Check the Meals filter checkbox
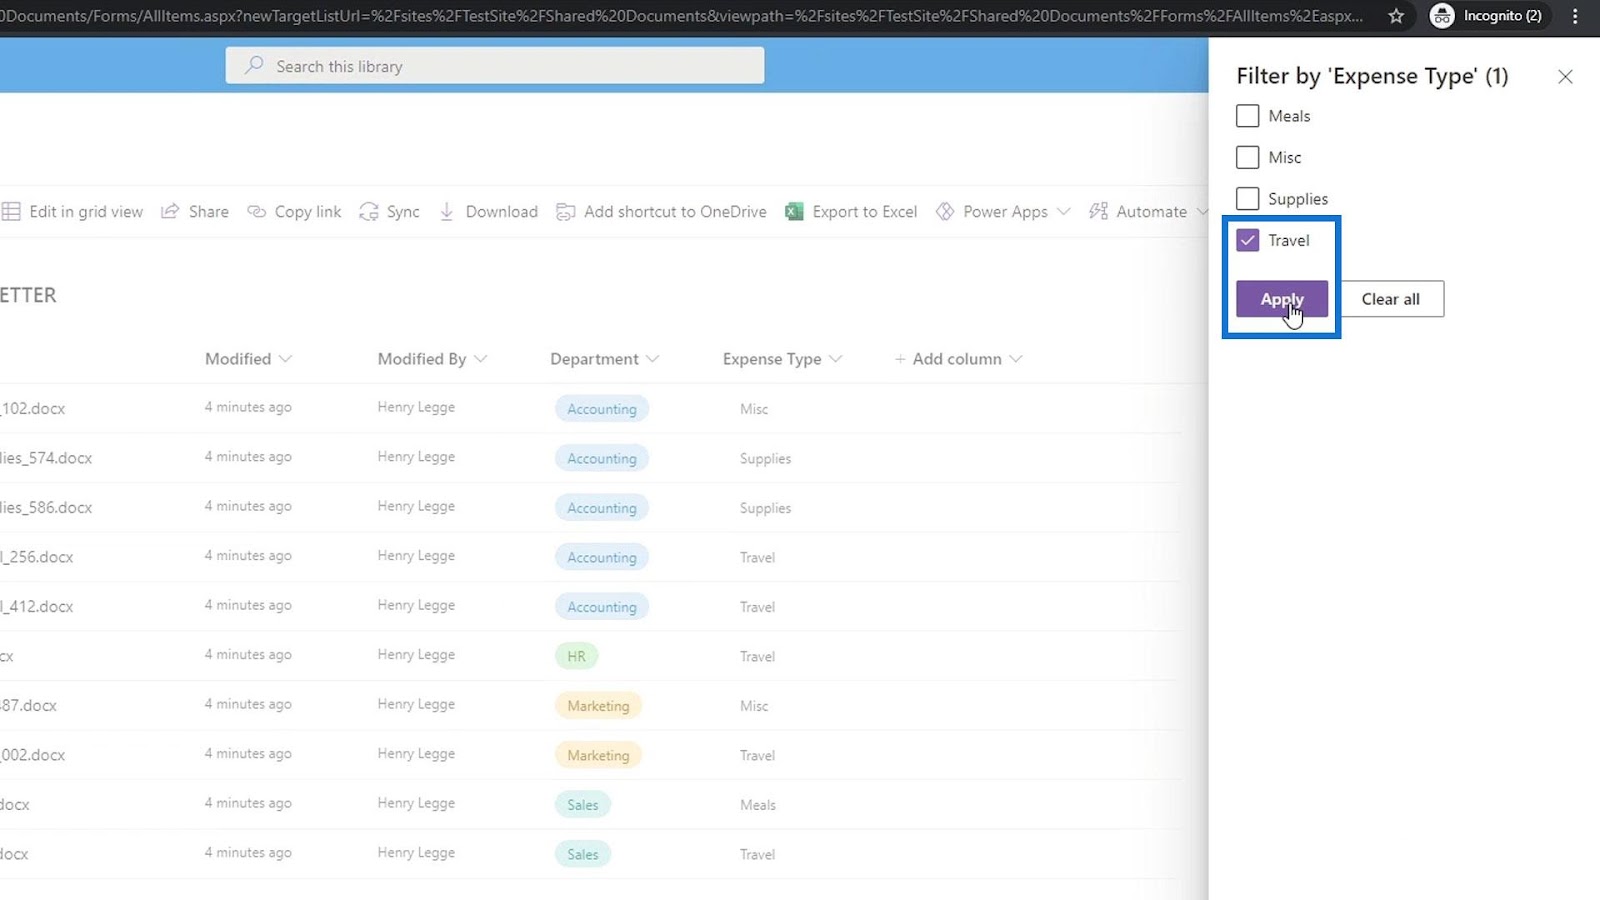1600x900 pixels. click(x=1247, y=116)
